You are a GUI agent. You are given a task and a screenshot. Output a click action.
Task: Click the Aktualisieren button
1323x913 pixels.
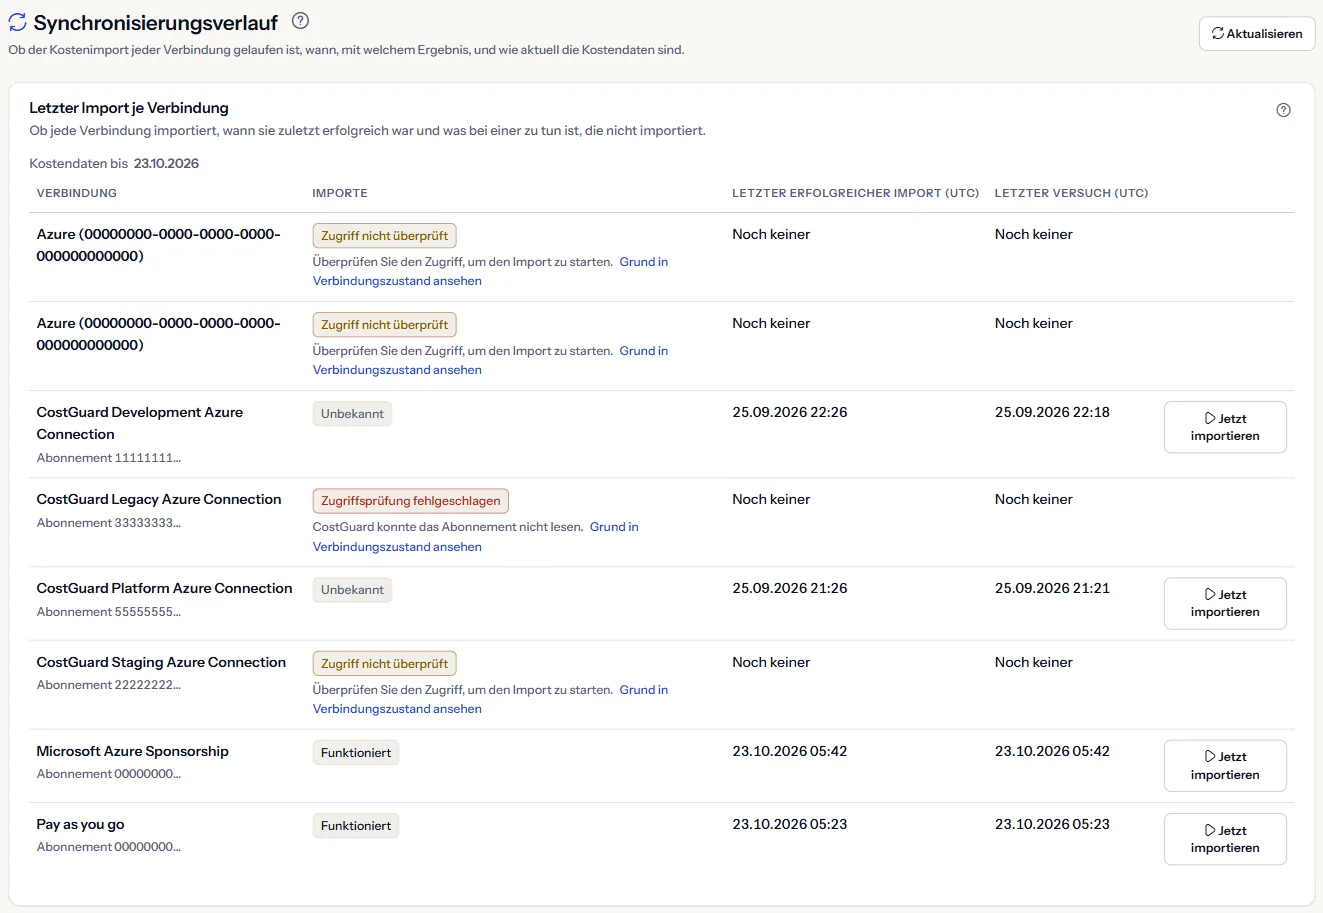[x=1257, y=33]
